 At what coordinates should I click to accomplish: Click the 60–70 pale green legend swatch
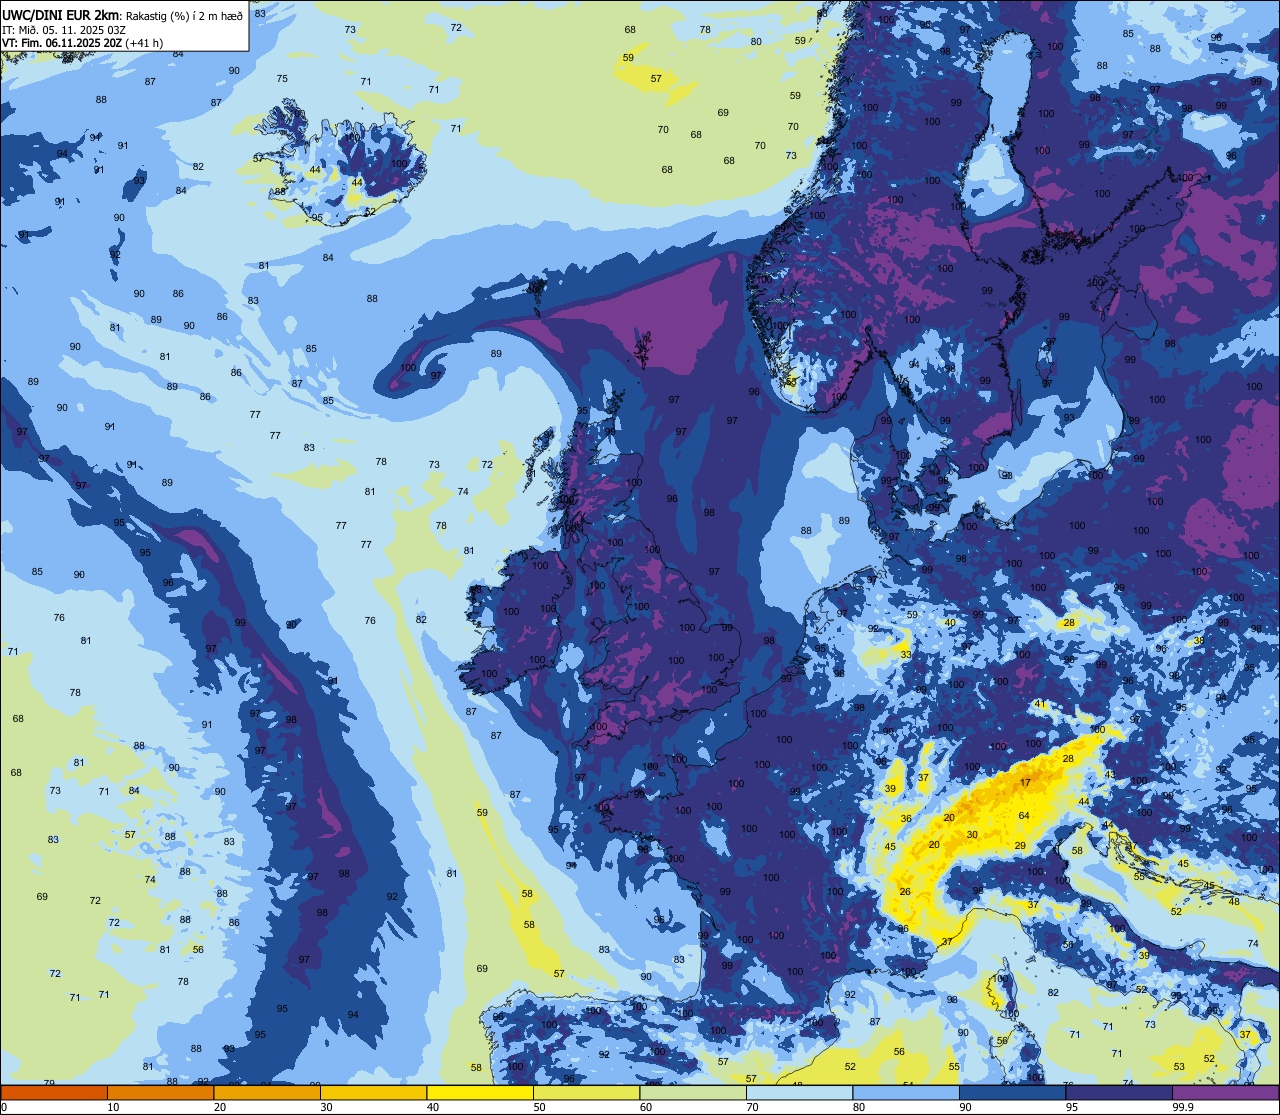tap(693, 1092)
